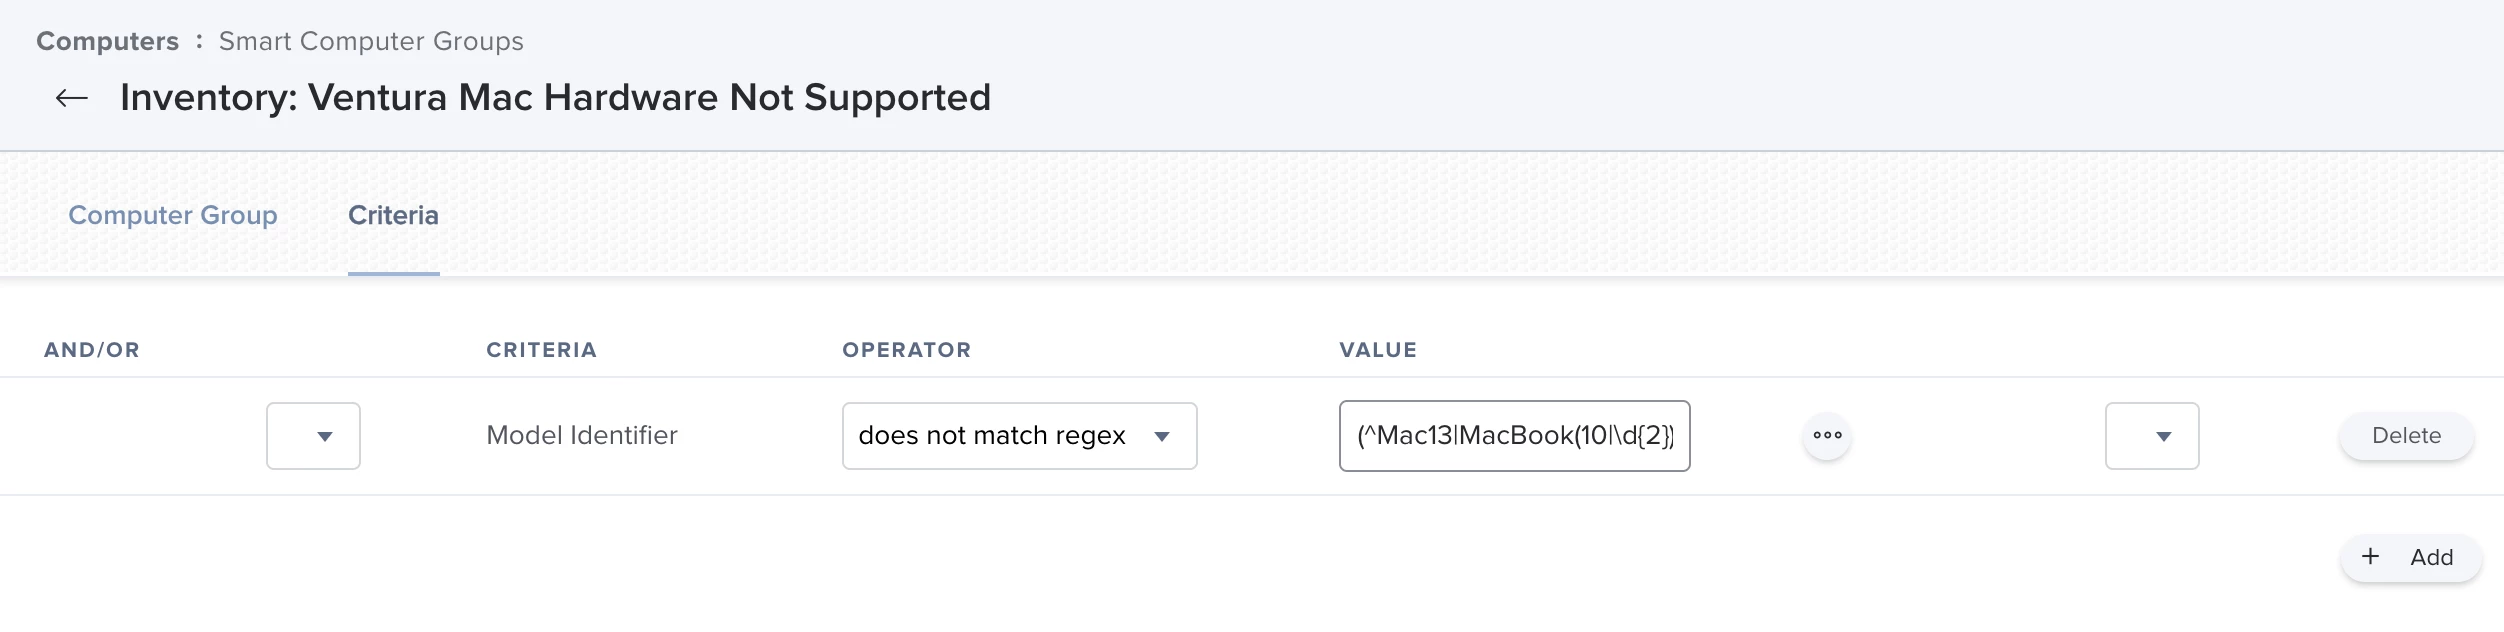
Task: Switch to the Computer Group tab
Action: (x=173, y=215)
